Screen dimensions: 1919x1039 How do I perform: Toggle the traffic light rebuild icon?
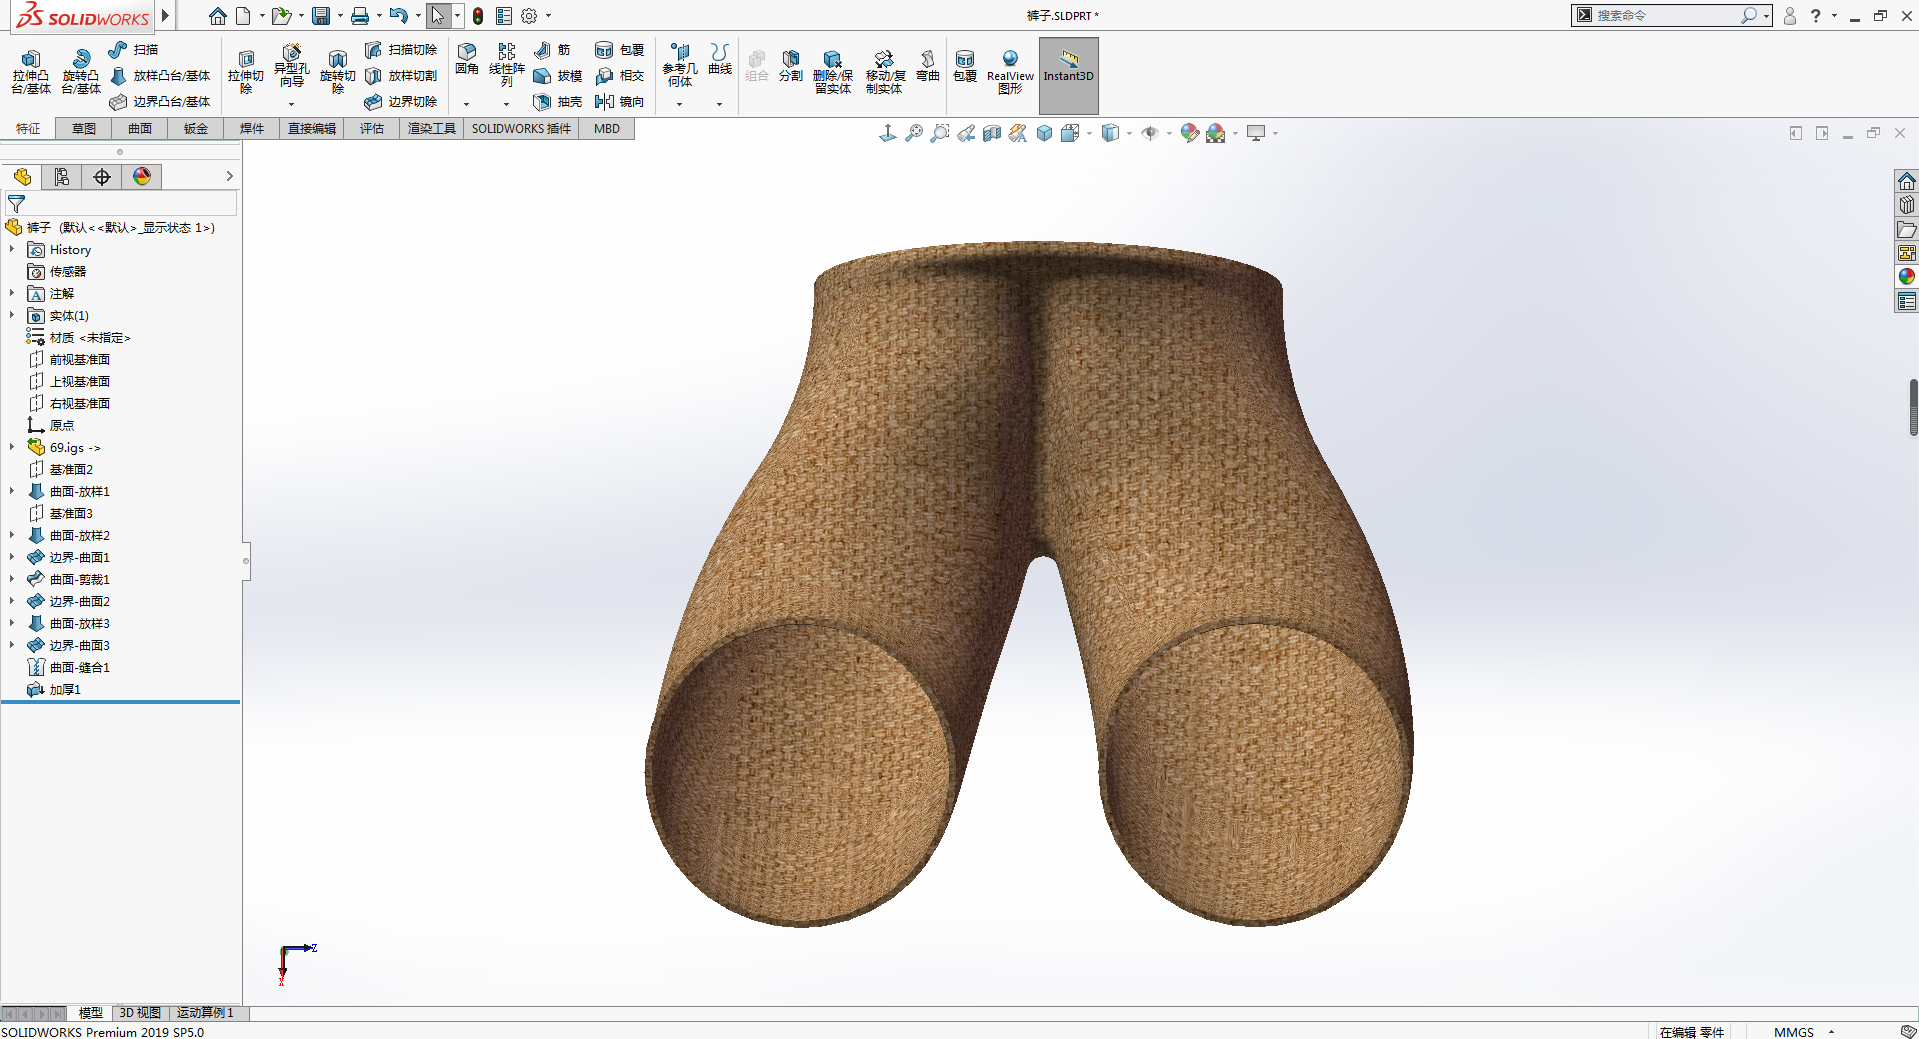478,16
